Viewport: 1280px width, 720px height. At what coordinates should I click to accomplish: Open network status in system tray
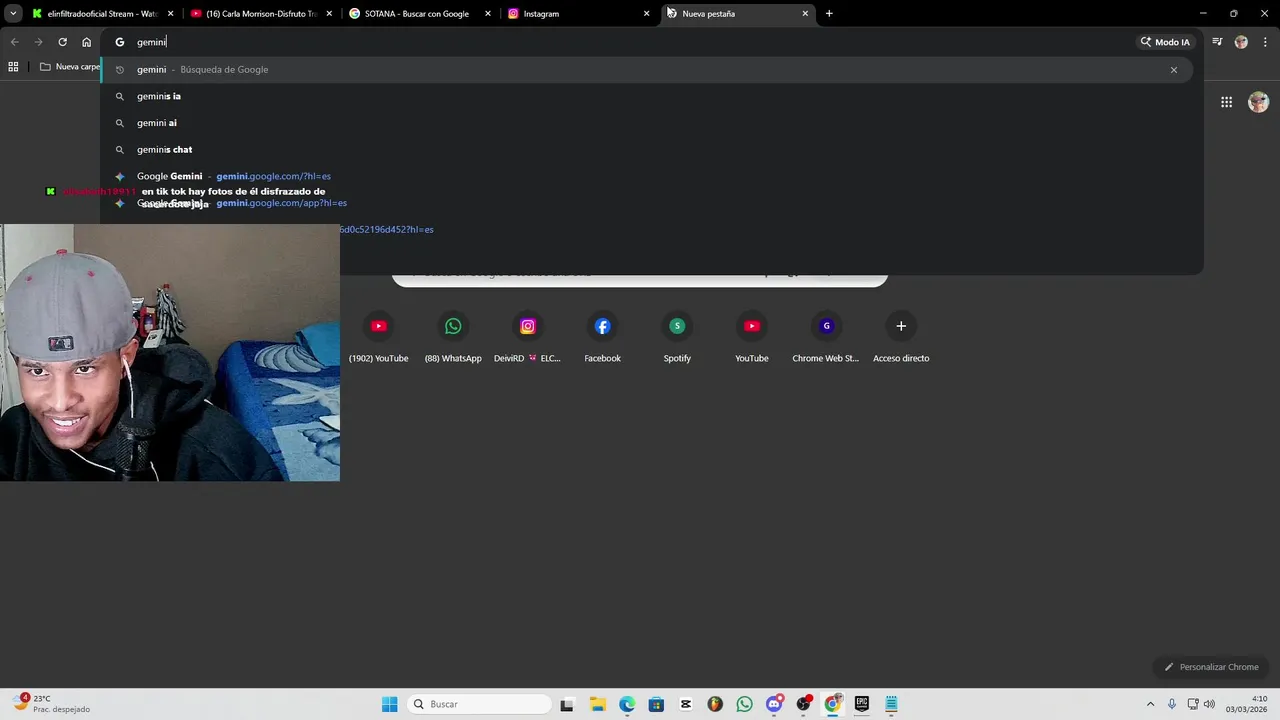1193,704
